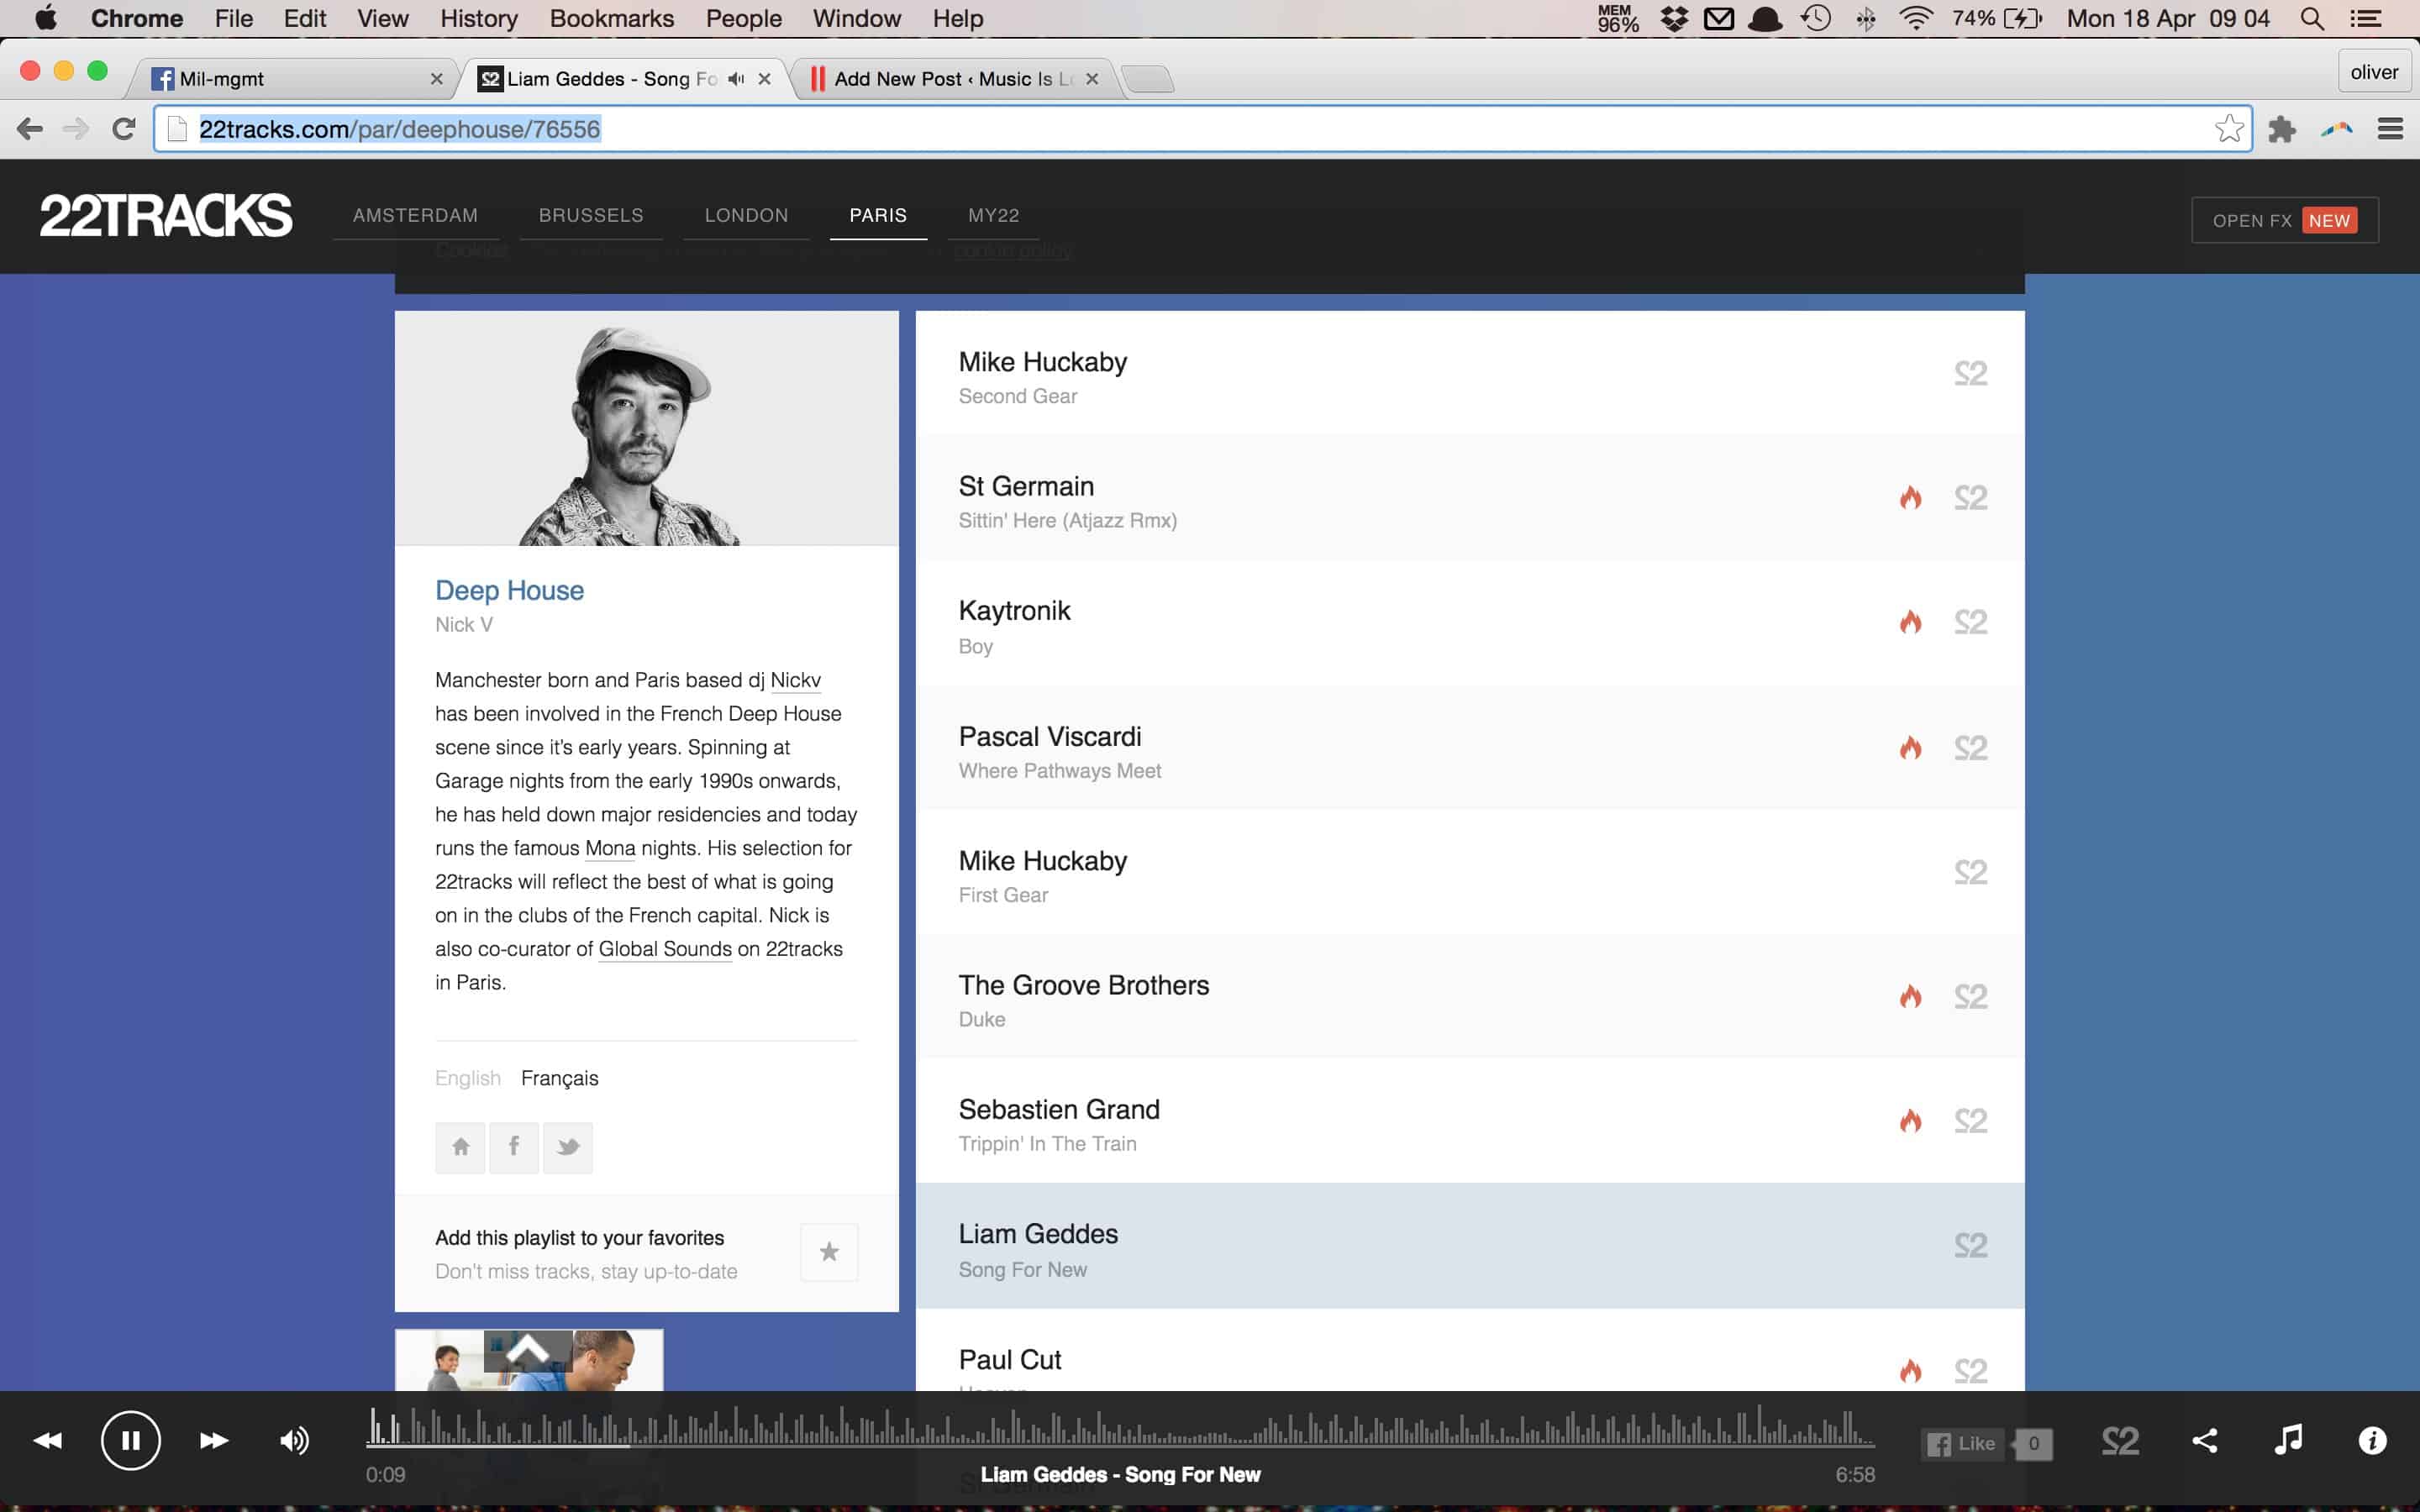Click the 22TRACKS logo
Image resolution: width=2420 pixels, height=1512 pixels.
[x=166, y=215]
